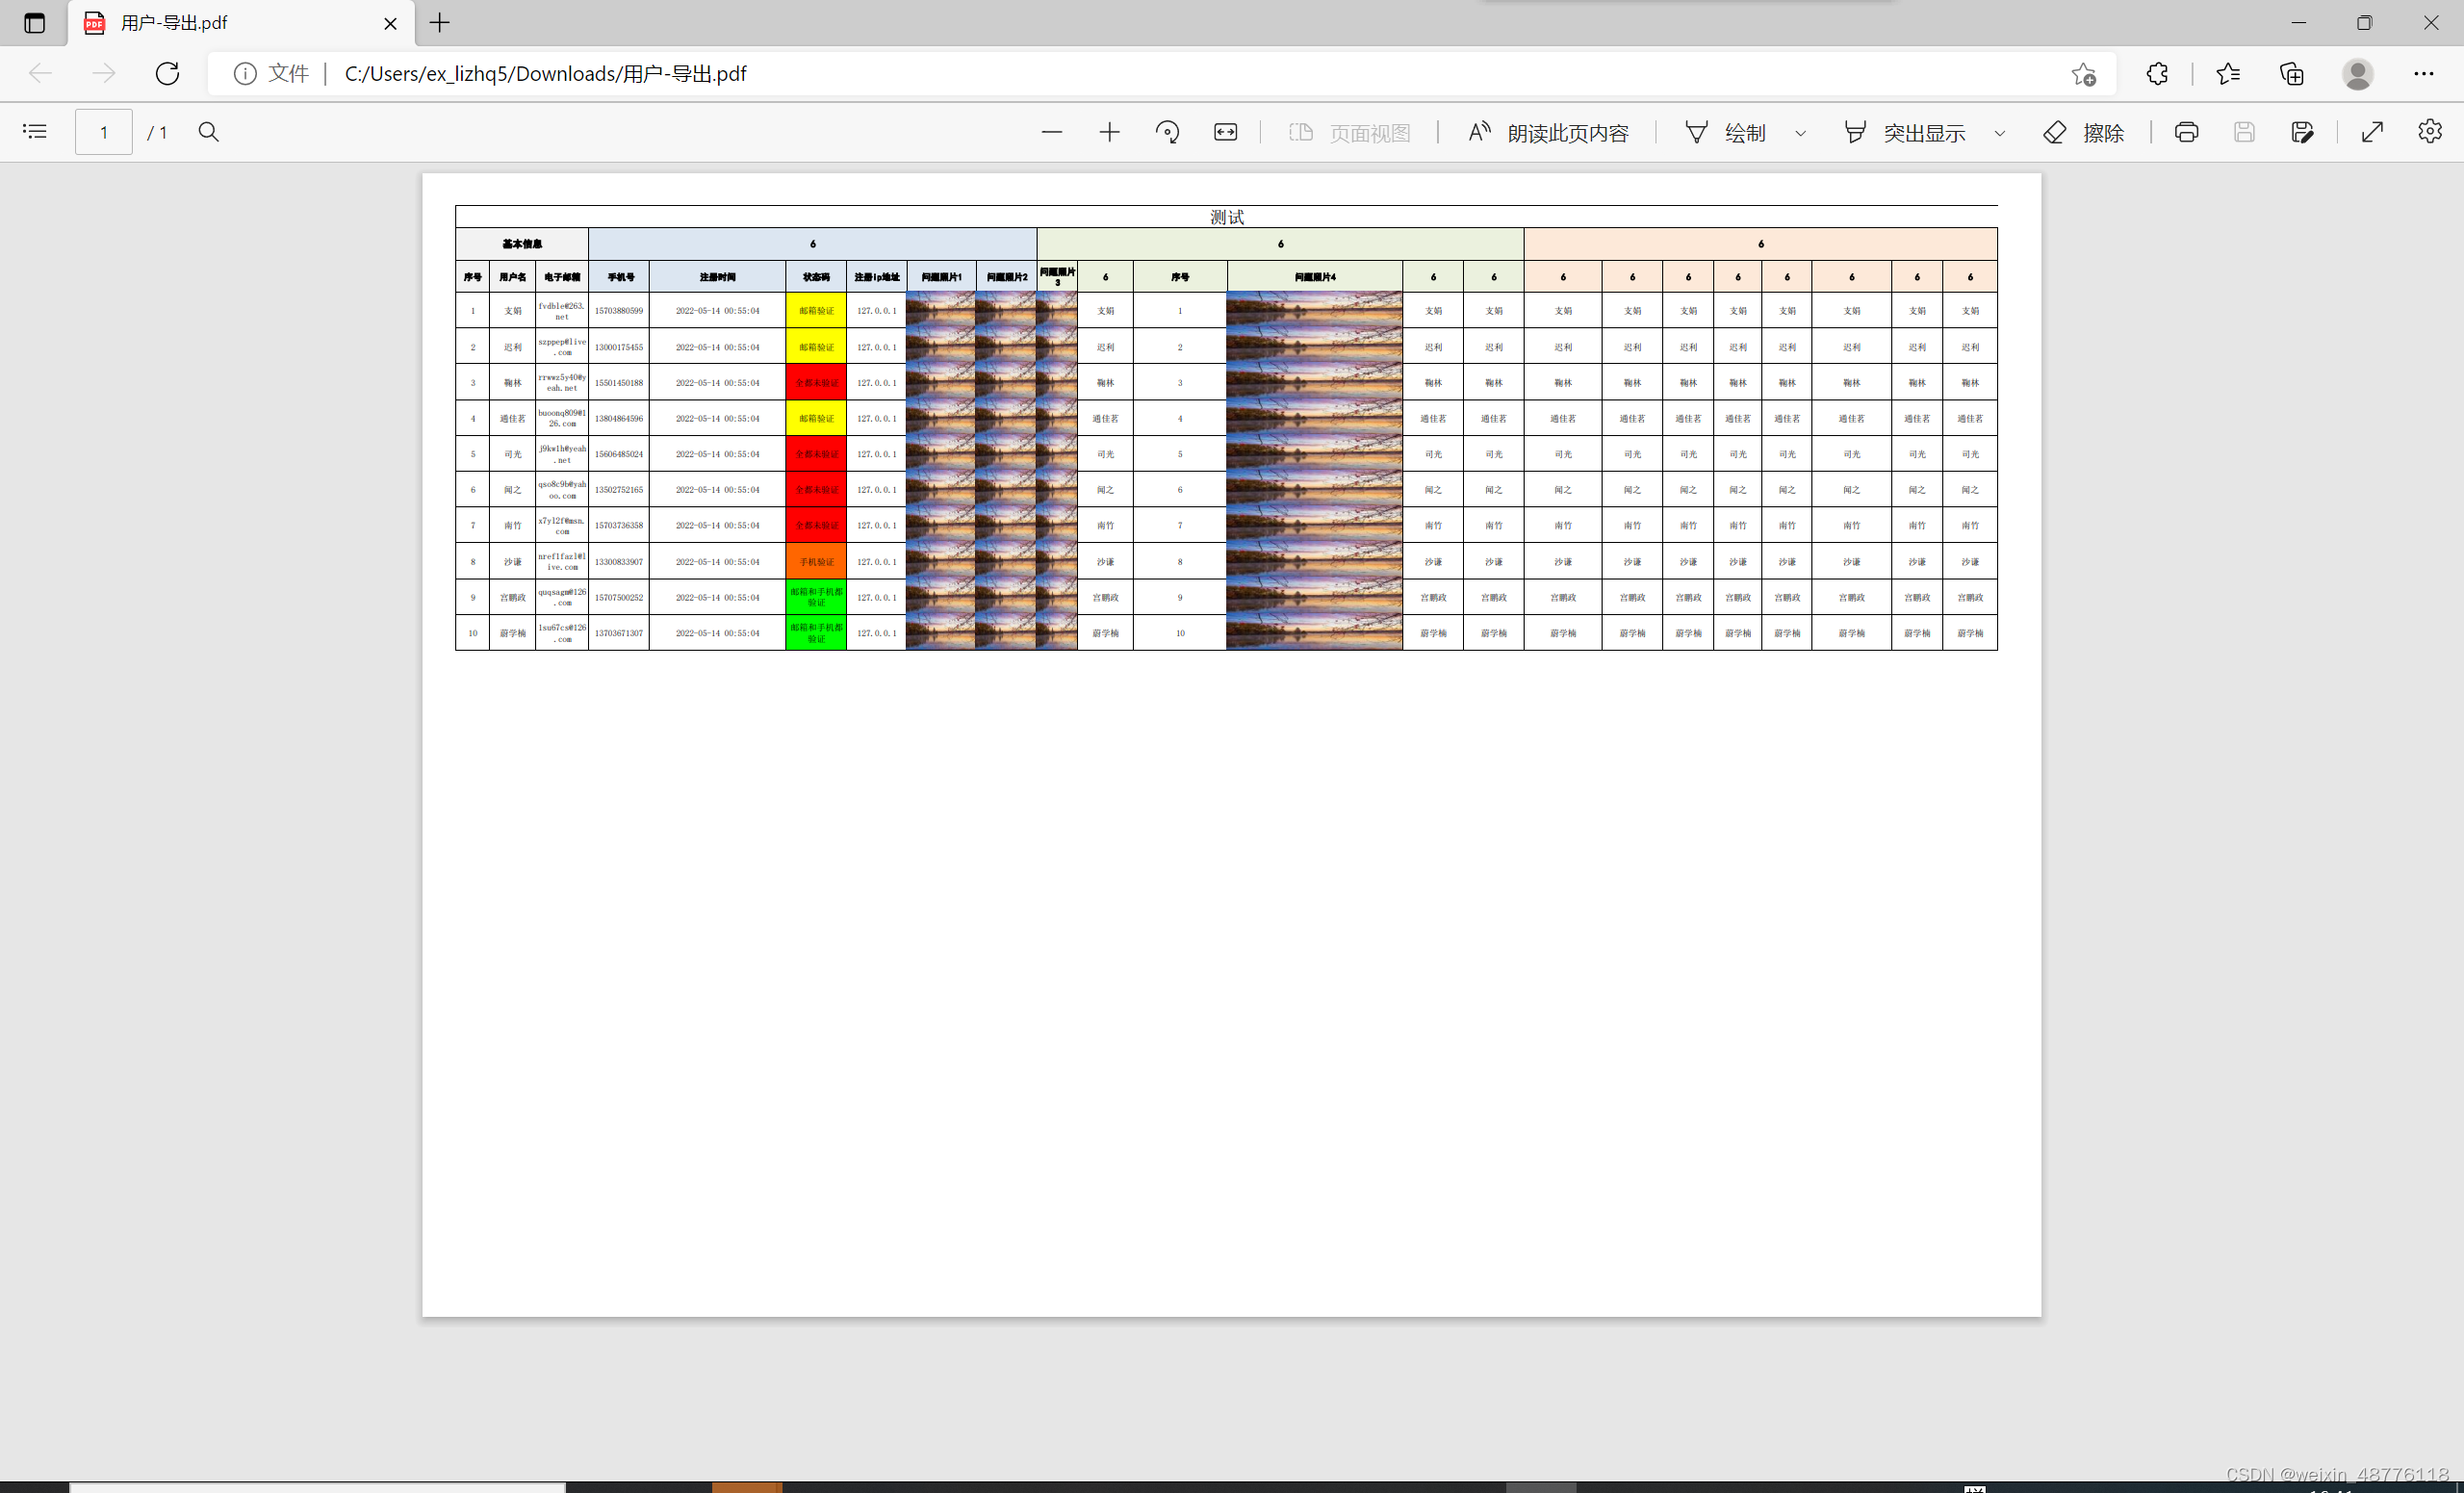The width and height of the screenshot is (2464, 1493).
Task: Click the Save As icon
Action: click(2302, 132)
